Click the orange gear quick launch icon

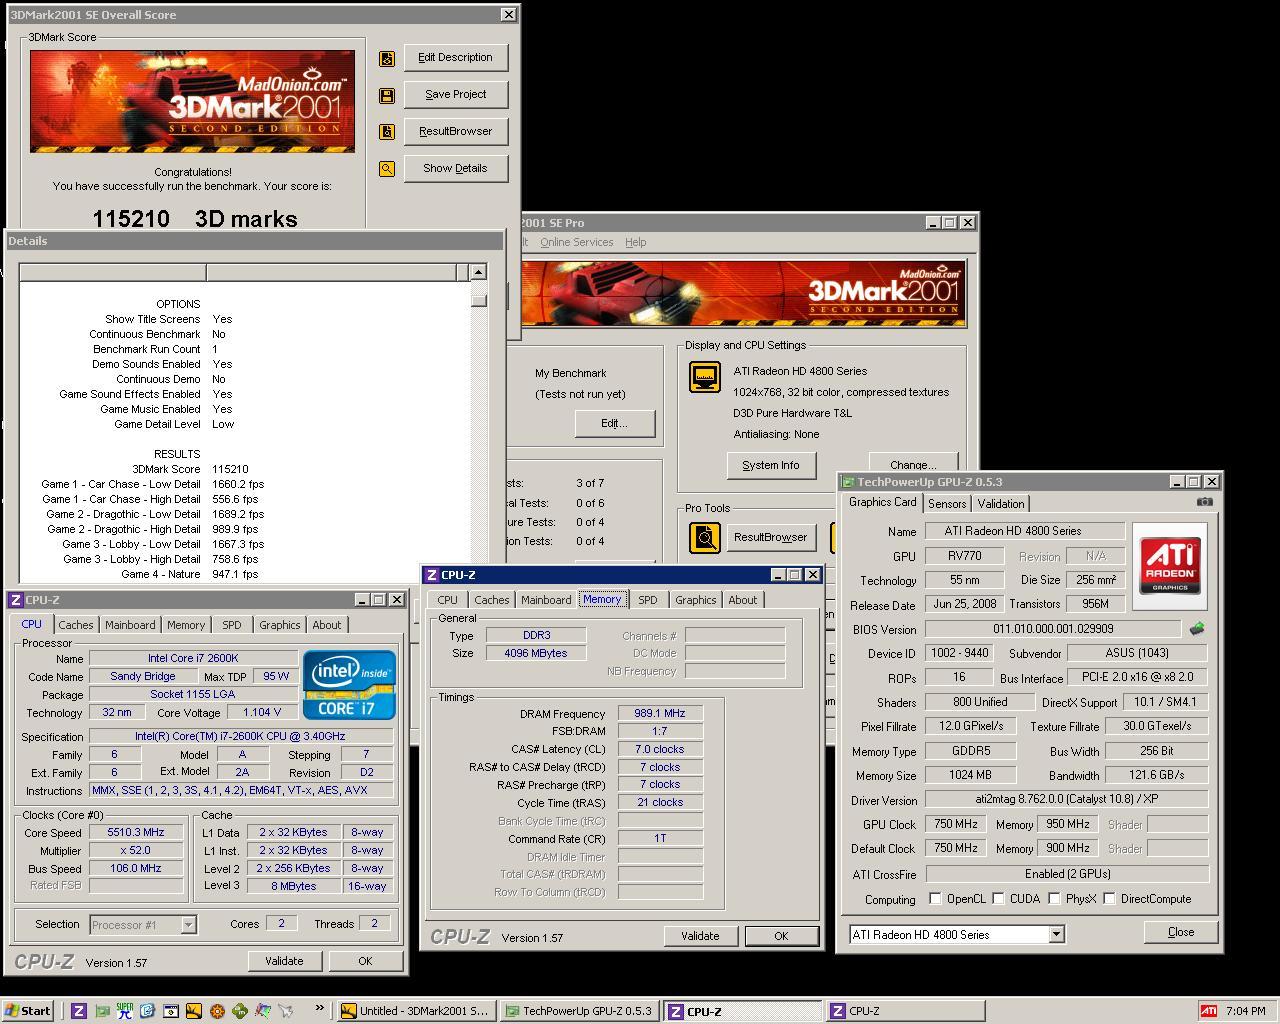click(217, 1011)
